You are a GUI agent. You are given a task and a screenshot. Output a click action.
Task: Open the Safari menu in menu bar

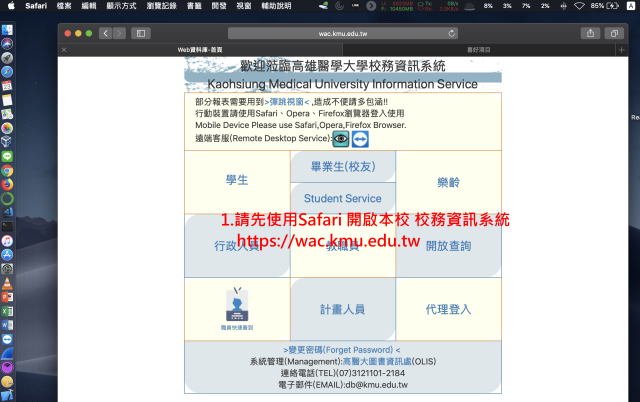36,6
